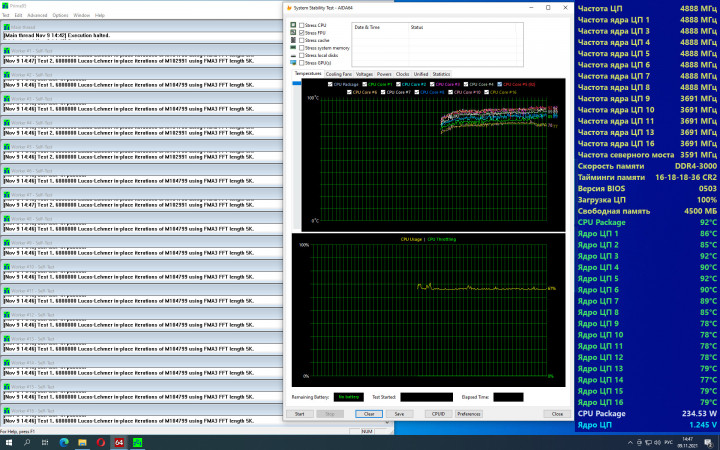Click the Worker #16 window icon in Prime95
The width and height of the screenshot is (720, 450).
[6, 411]
